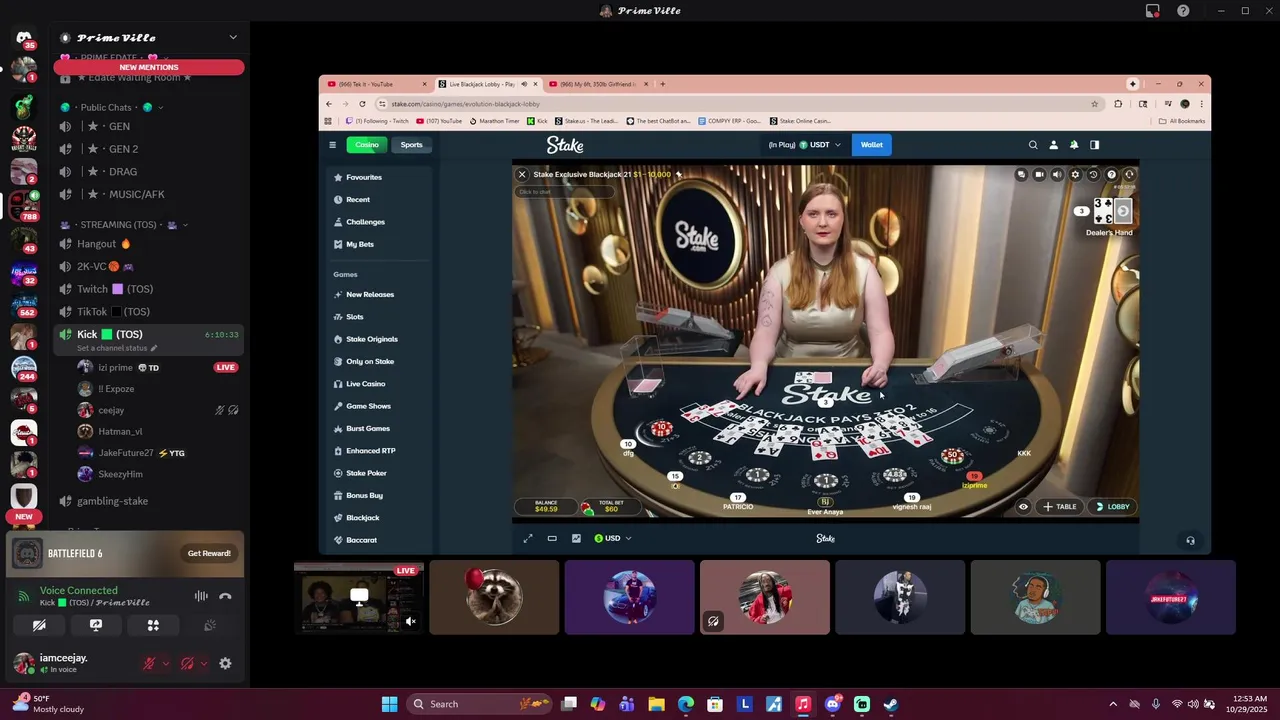The image size is (1280, 720).
Task: Click the Get Reward! button
Action: click(209, 553)
